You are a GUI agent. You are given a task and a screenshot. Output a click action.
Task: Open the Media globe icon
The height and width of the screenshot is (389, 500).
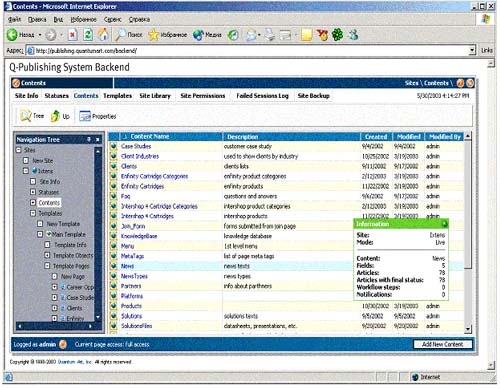click(x=198, y=35)
